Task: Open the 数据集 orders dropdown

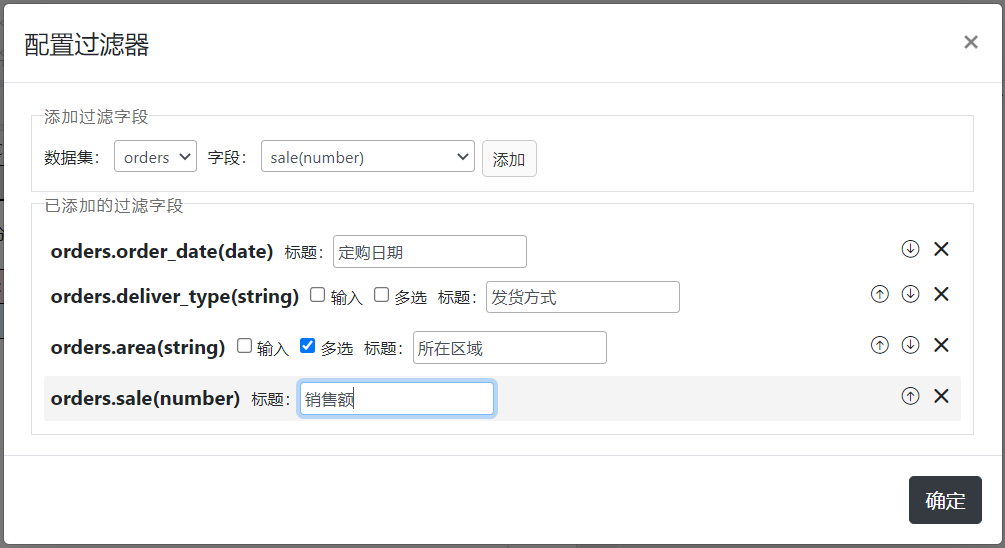Action: (x=155, y=156)
